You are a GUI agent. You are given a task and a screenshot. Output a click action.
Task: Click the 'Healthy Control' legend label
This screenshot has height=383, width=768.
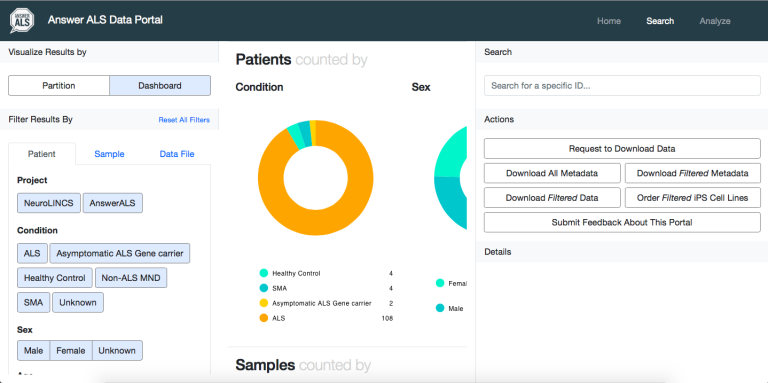[x=296, y=273]
